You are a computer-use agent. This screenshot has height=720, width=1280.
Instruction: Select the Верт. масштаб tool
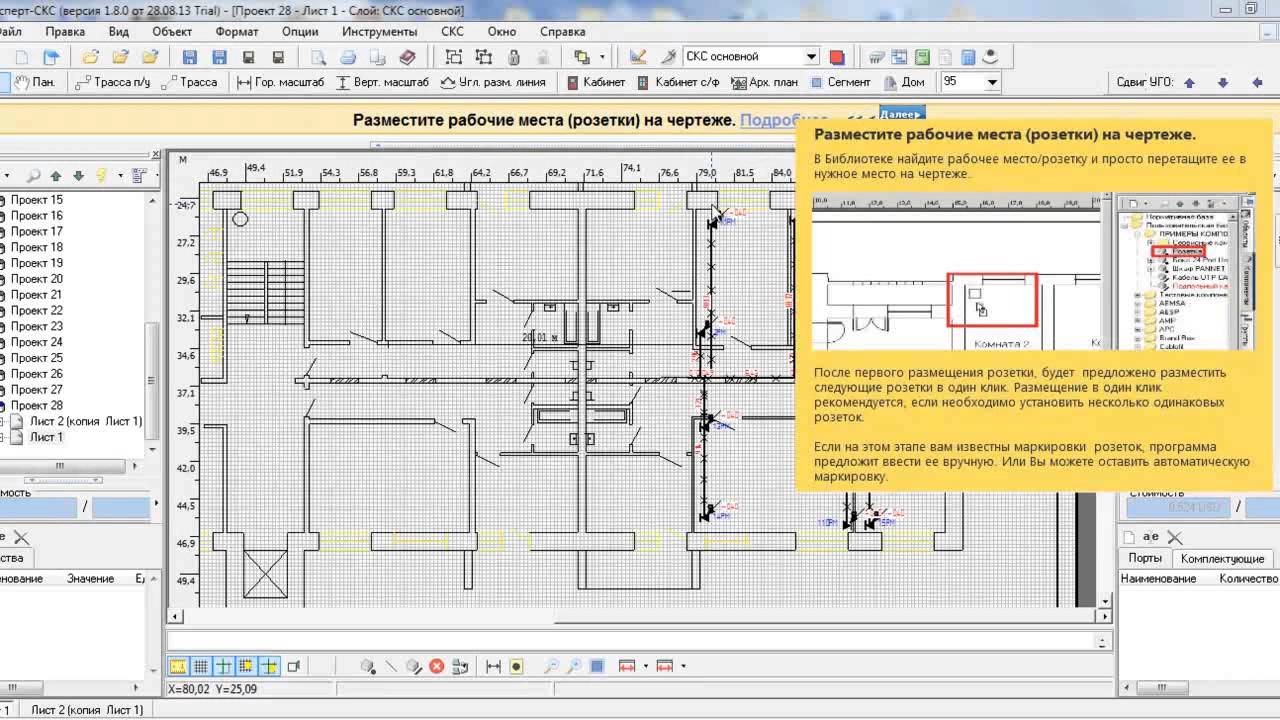point(383,82)
